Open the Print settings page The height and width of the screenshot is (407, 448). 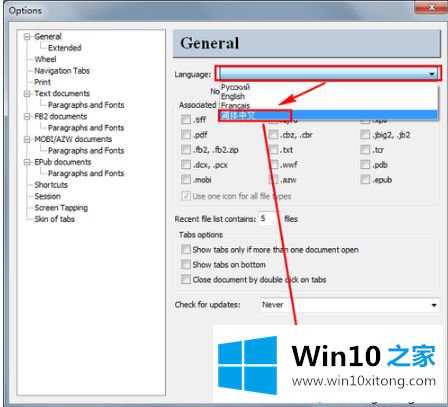tap(42, 82)
